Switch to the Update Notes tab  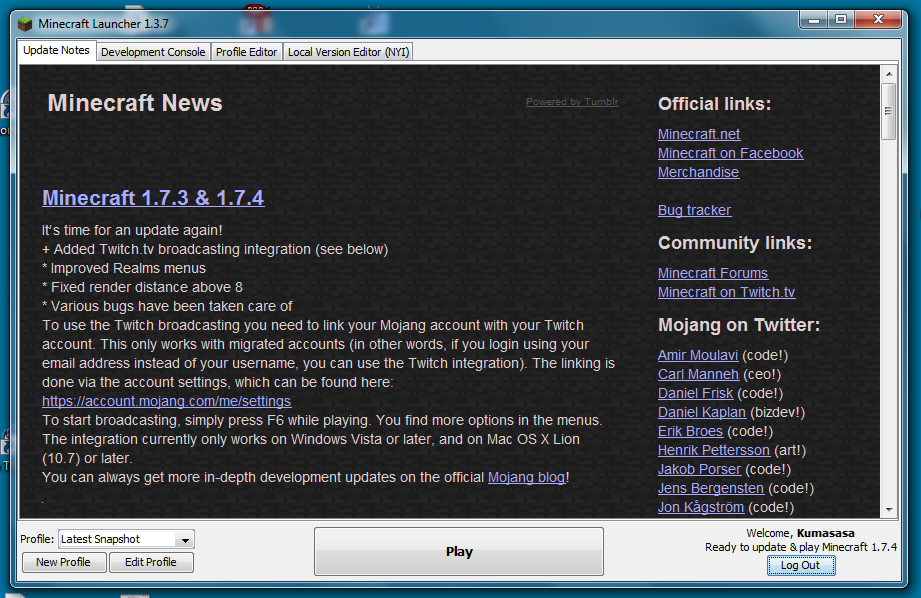[56, 51]
